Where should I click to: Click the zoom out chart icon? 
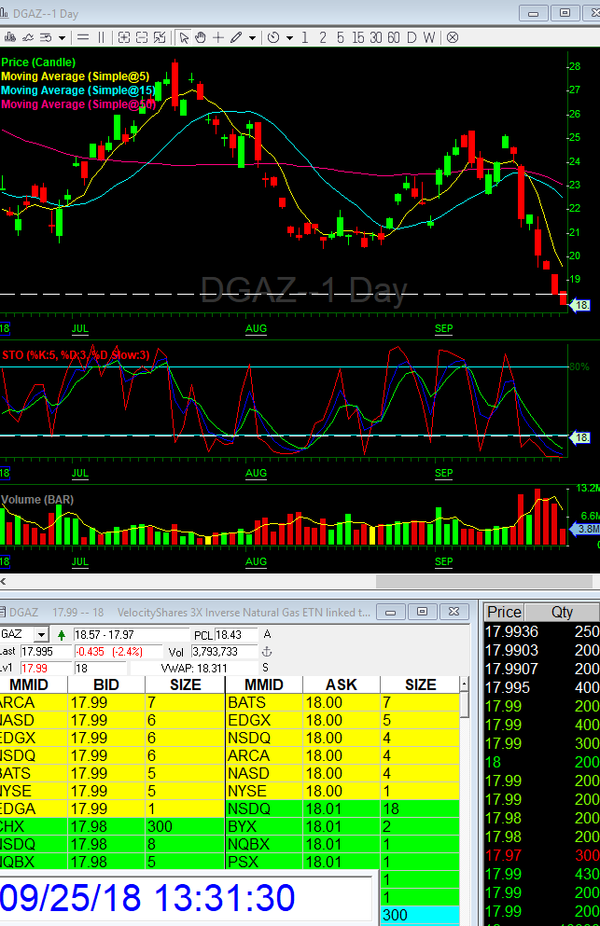tap(142, 37)
